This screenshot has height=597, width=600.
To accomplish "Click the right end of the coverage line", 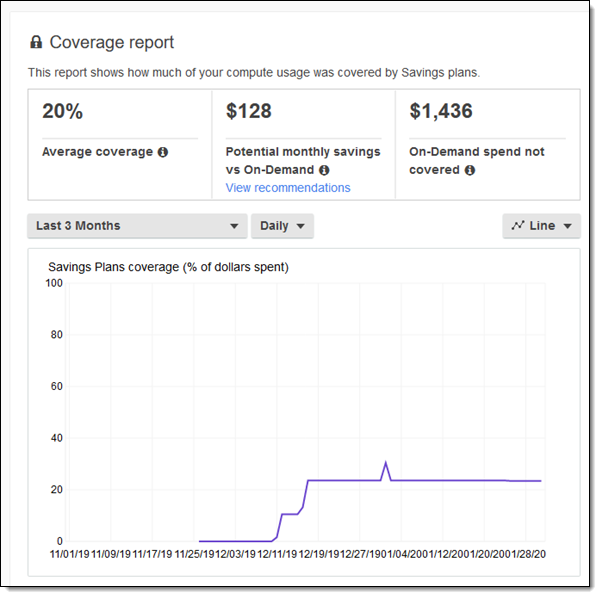I will coord(541,481).
